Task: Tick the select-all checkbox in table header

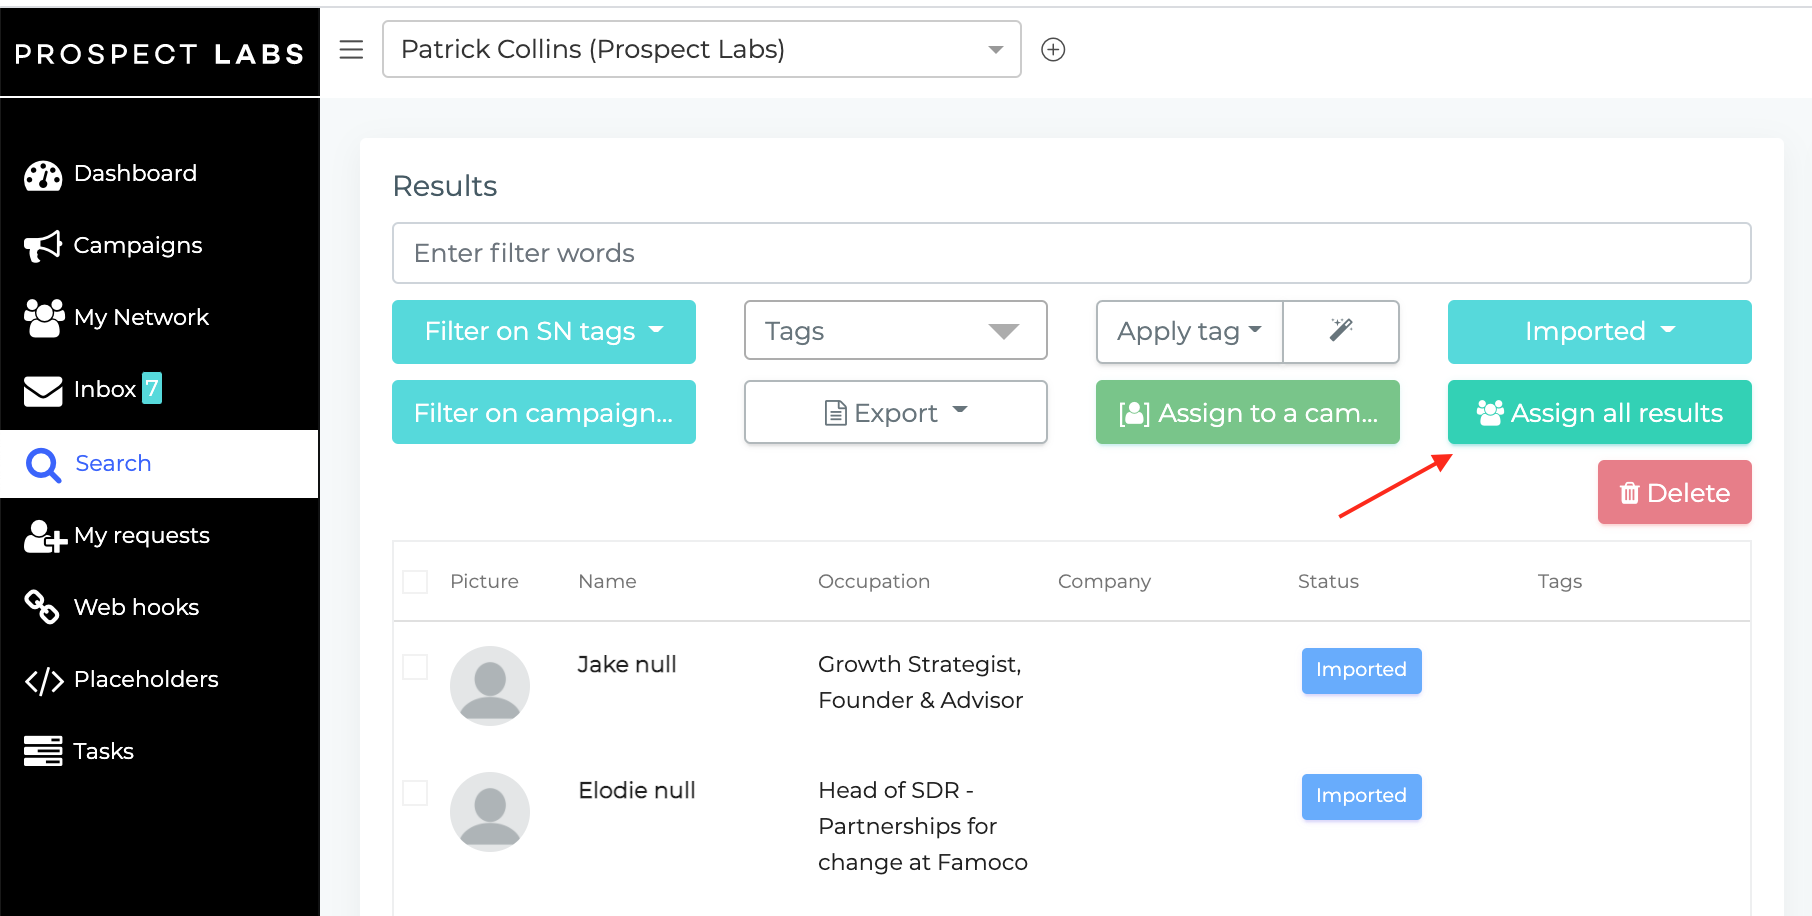Action: click(415, 582)
